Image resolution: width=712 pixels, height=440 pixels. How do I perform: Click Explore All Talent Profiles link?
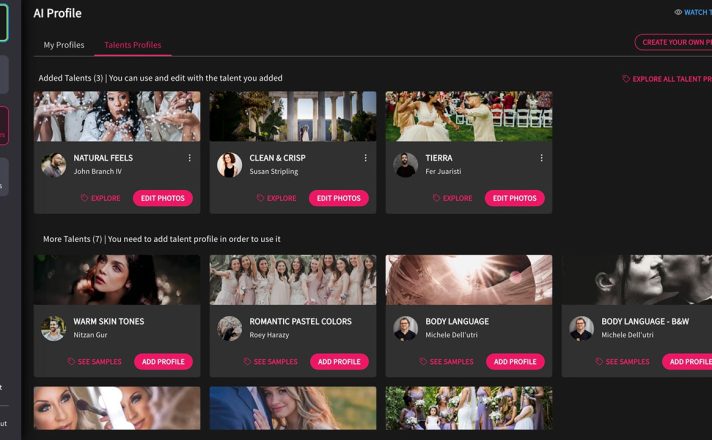(x=667, y=79)
